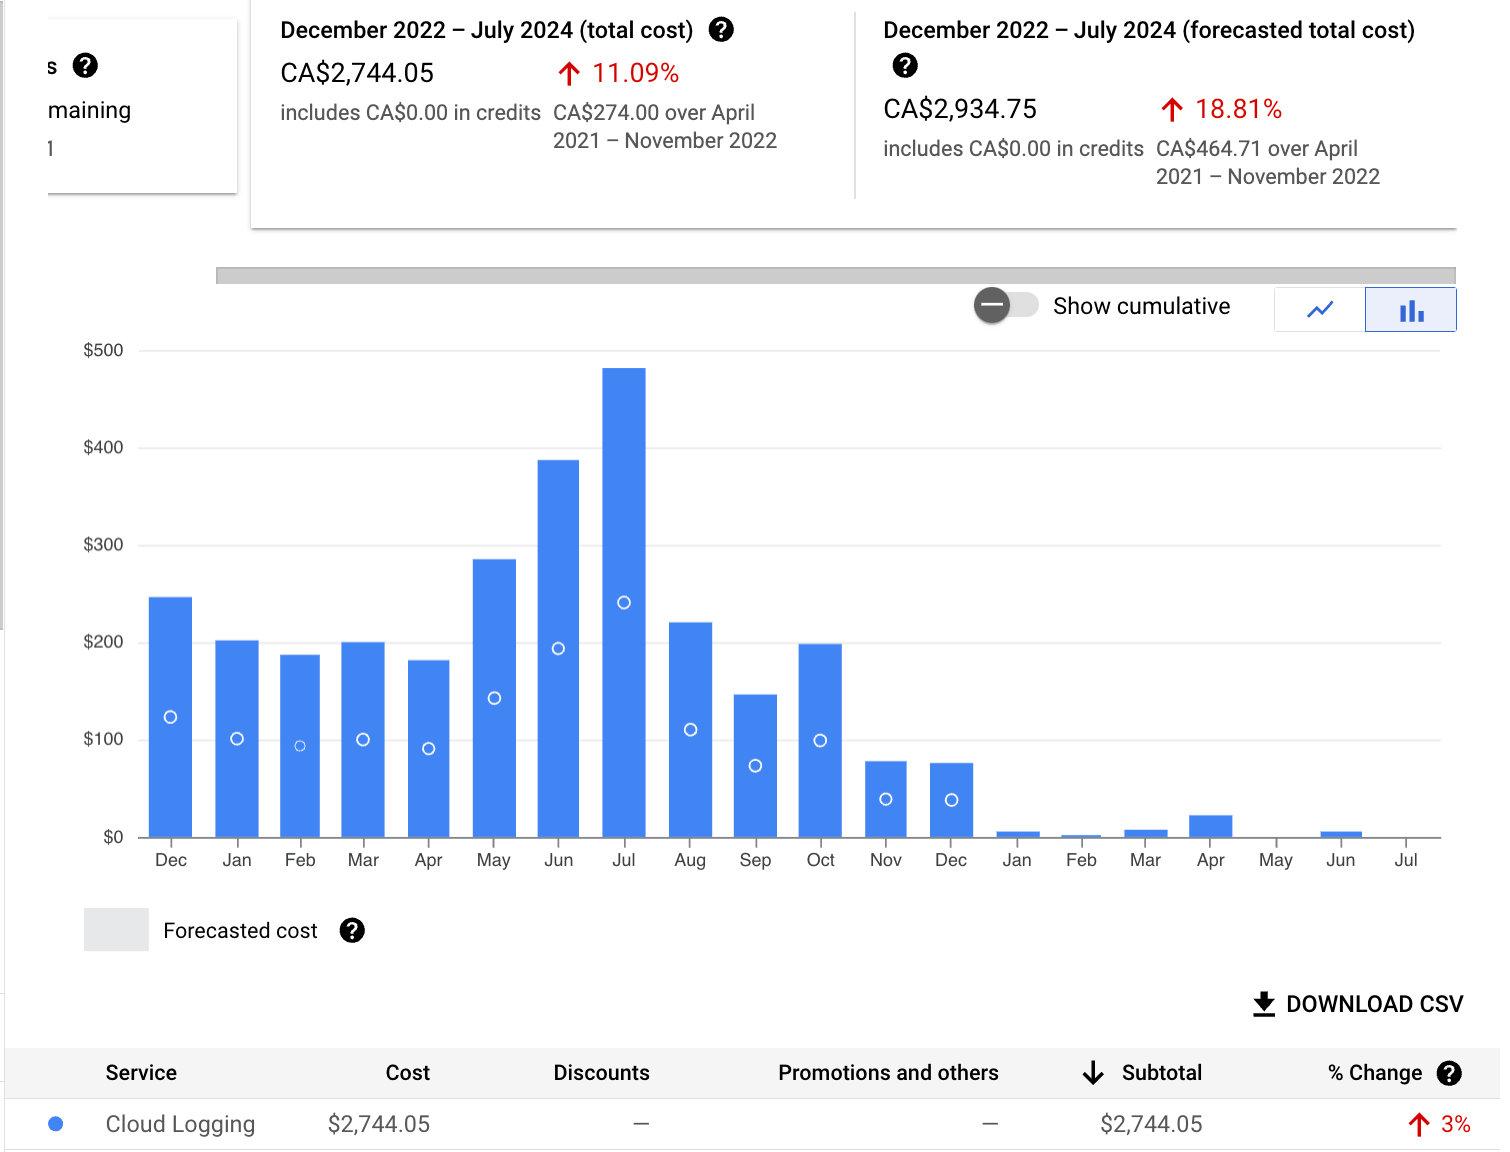This screenshot has width=1510, height=1152.
Task: Click the 3% change value for Cloud Logging
Action: pos(1456,1124)
